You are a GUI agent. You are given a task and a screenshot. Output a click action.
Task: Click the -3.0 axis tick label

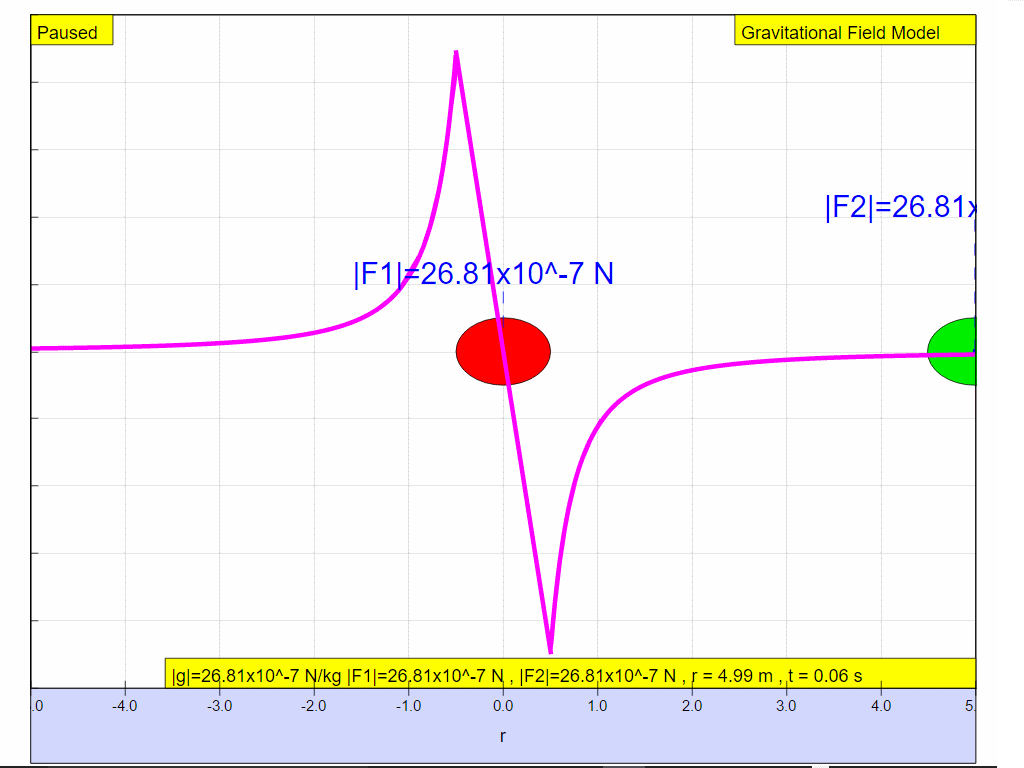point(219,706)
